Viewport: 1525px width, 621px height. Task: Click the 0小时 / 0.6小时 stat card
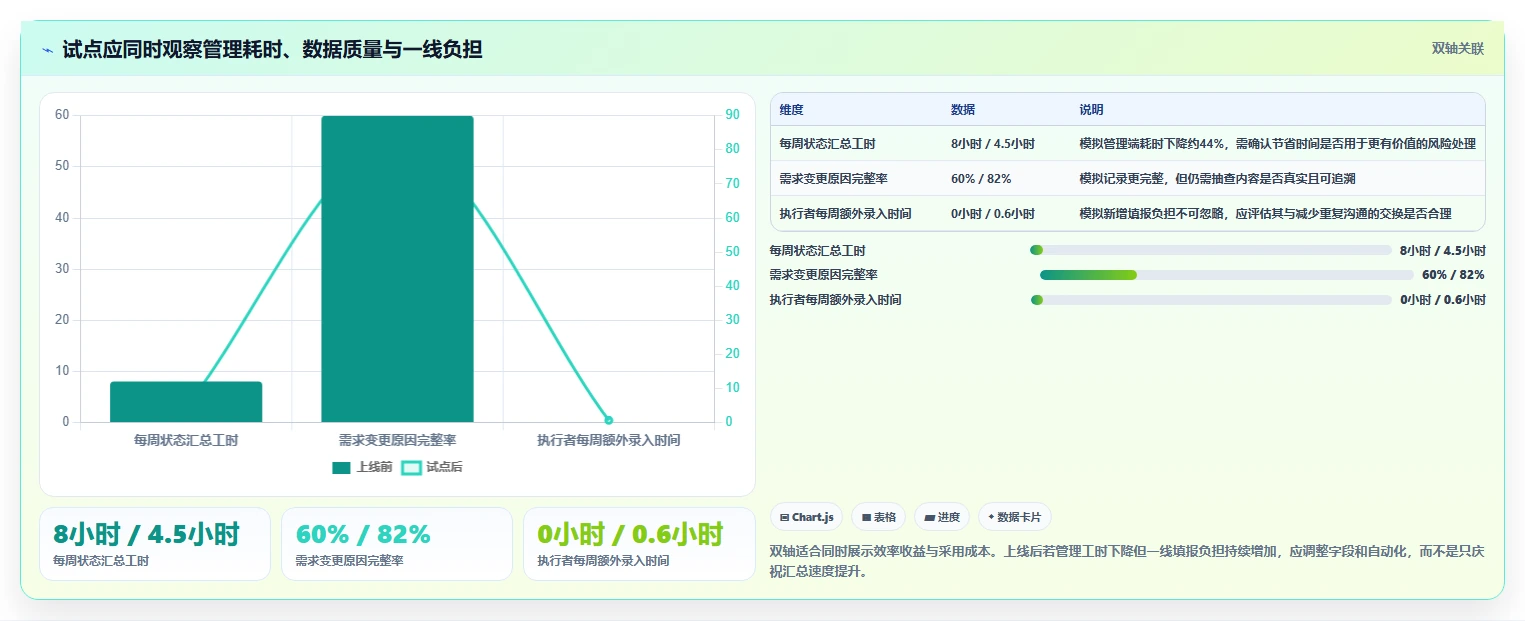coord(639,544)
